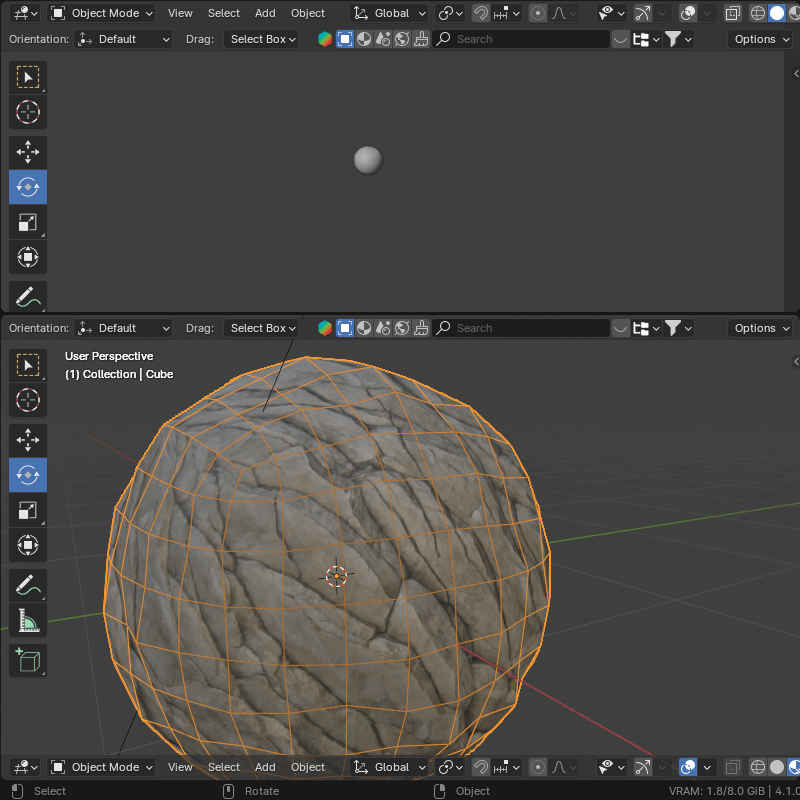Viewport: 800px width, 800px height.
Task: Activate the Add Cube tool
Action: pos(27,660)
